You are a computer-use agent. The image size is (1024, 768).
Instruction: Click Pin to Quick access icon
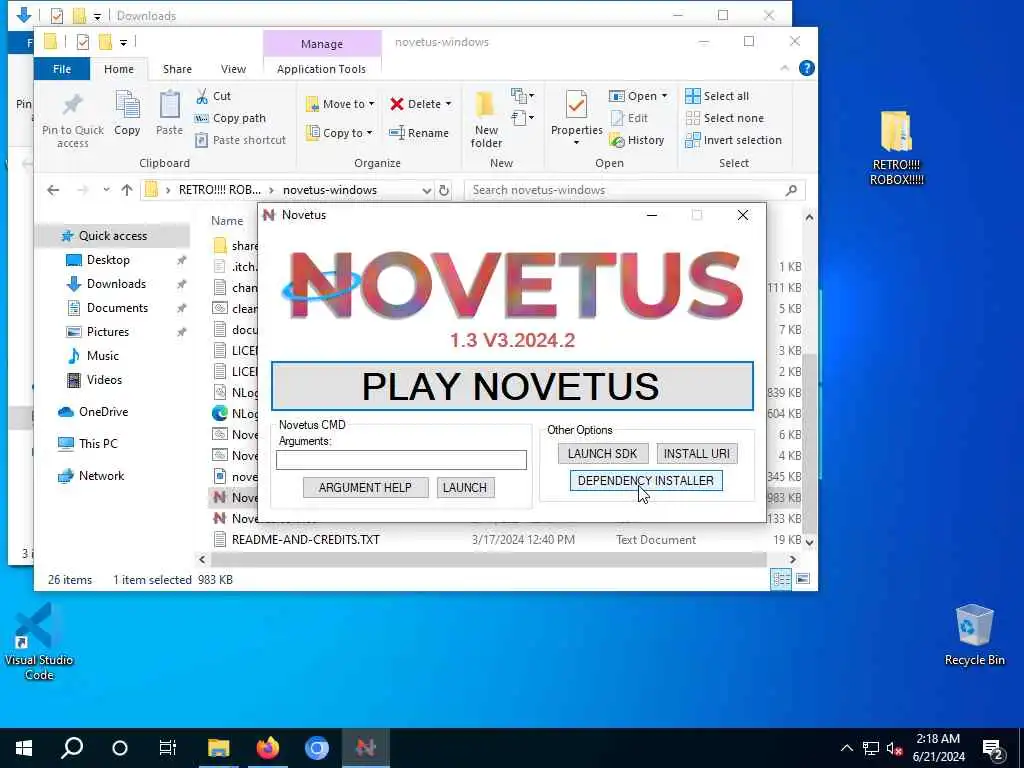[72, 120]
